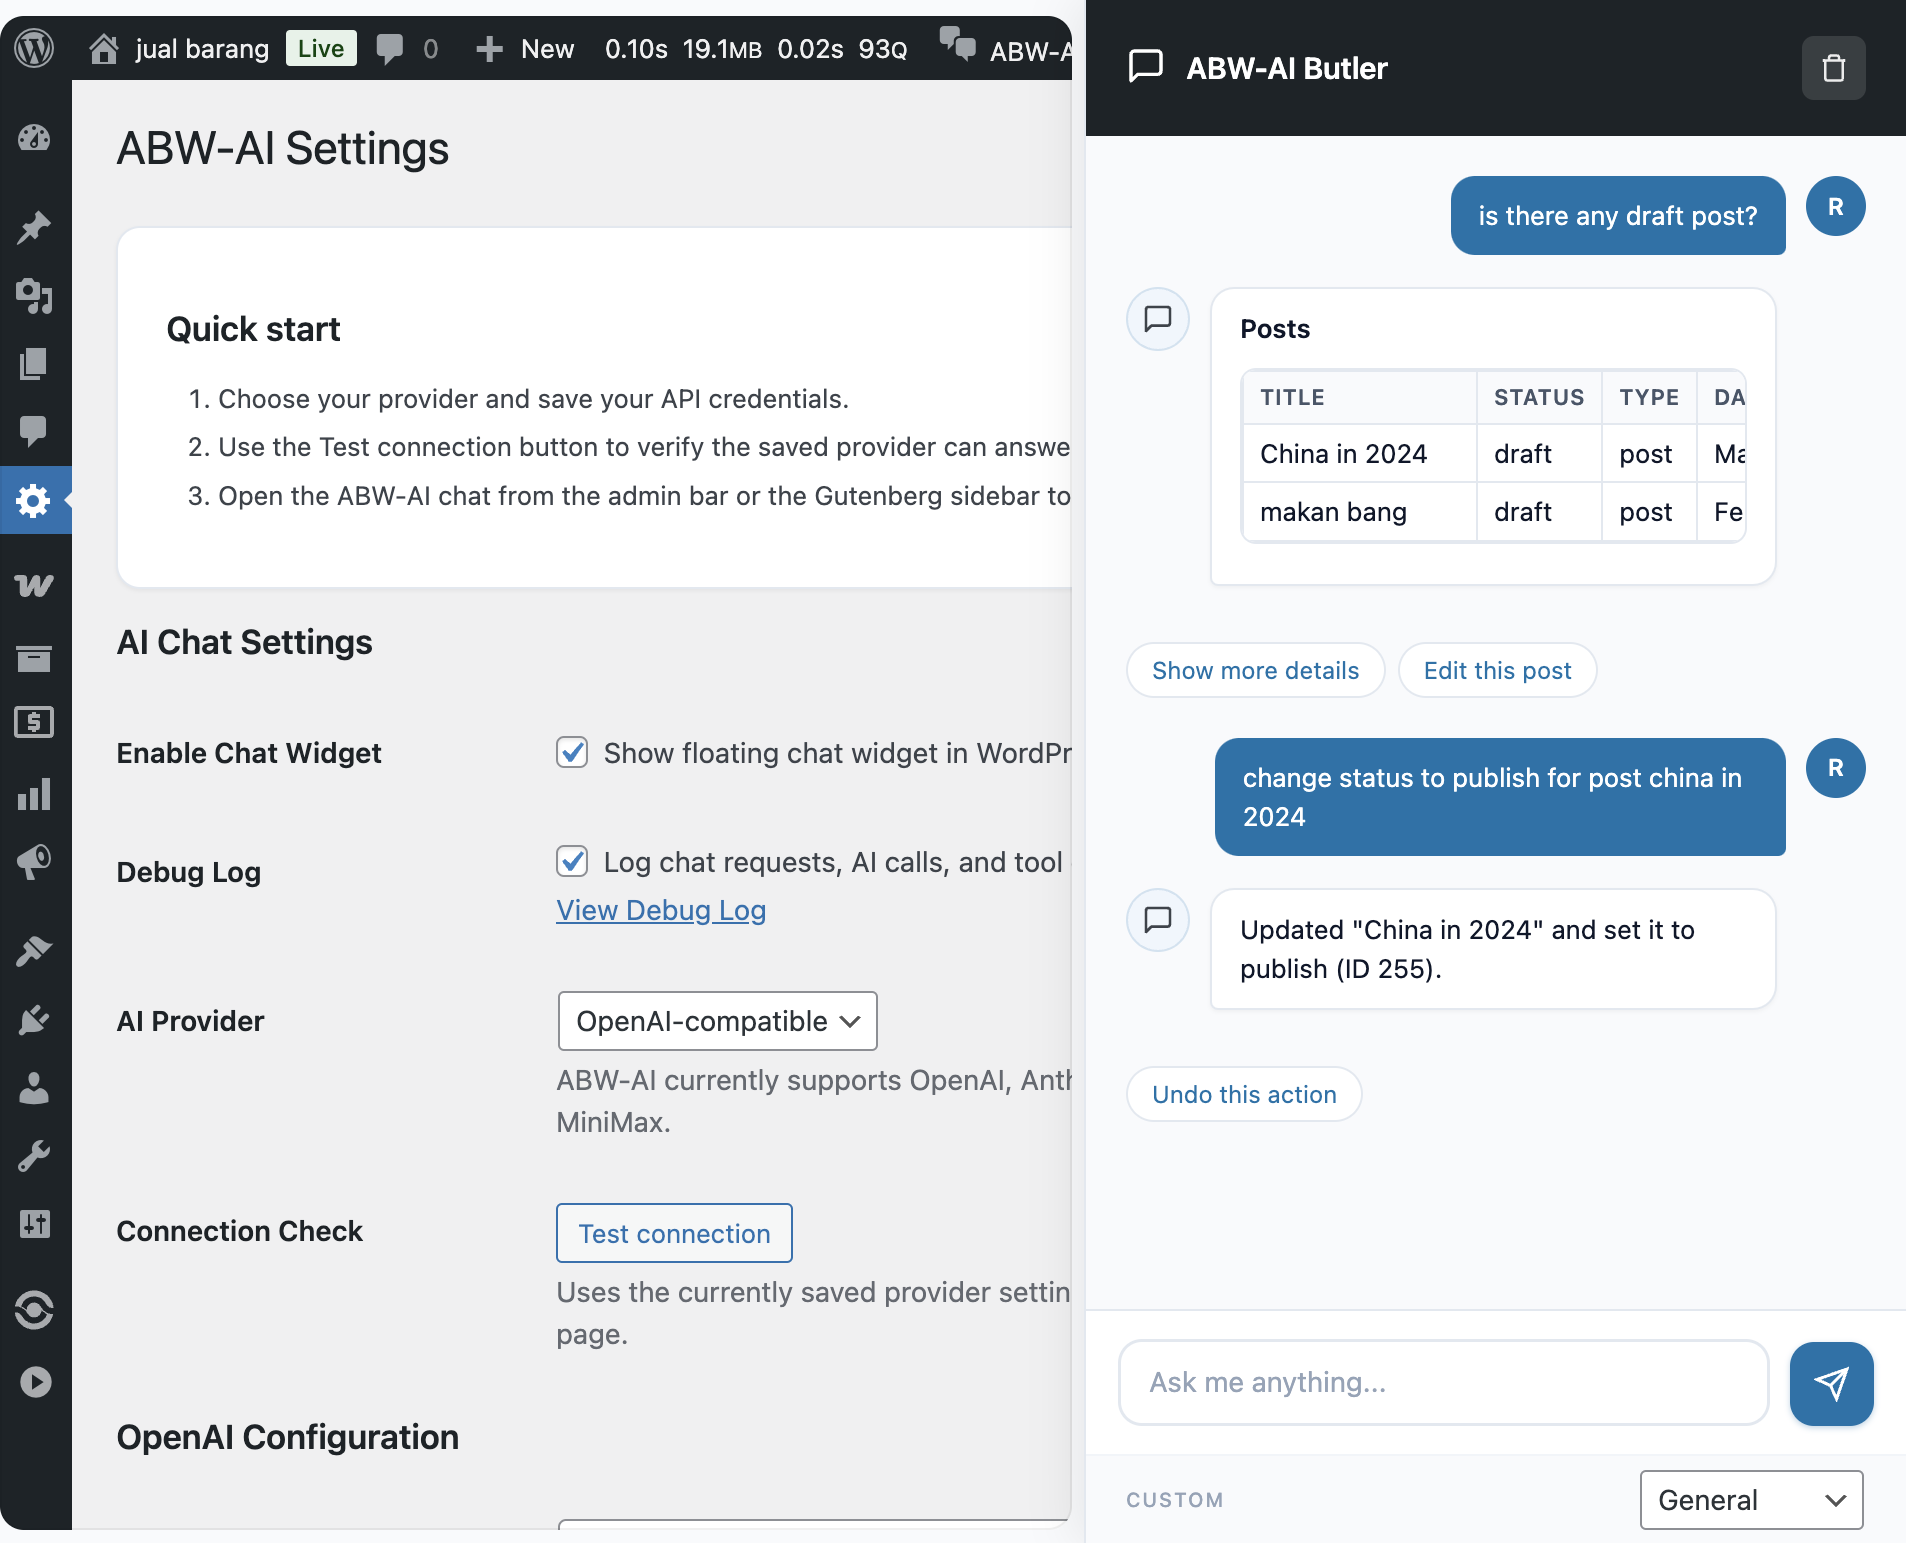Screen dimensions: 1906x1543
Task: Open the WordPress logo menu
Action: (x=35, y=48)
